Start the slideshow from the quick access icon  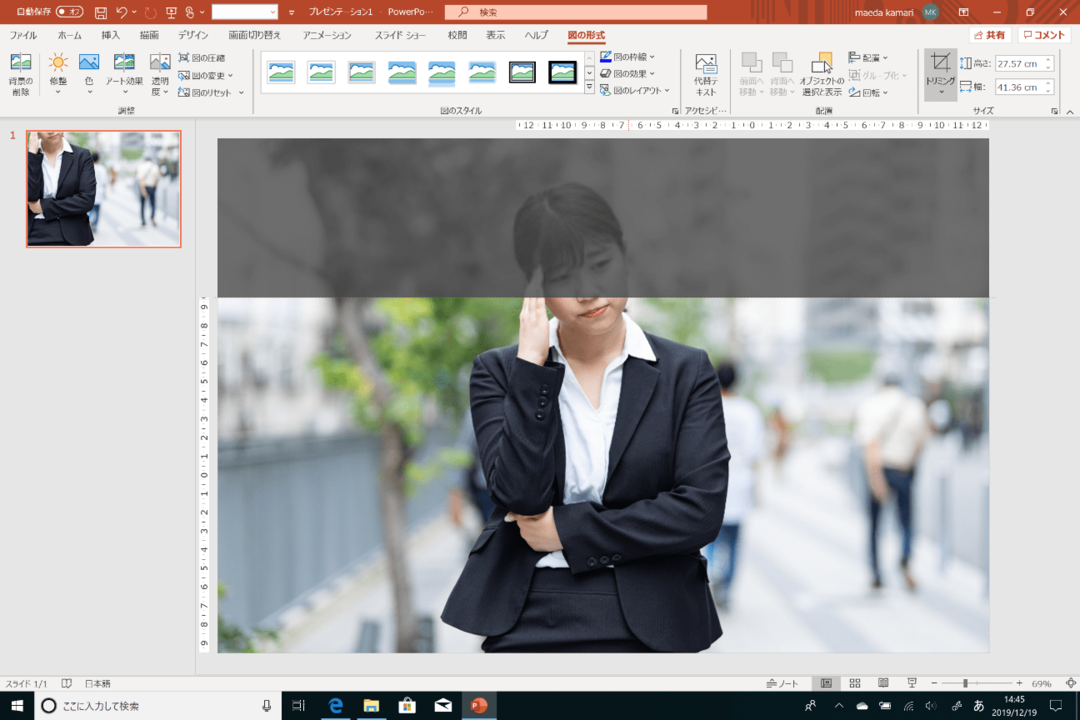click(171, 12)
